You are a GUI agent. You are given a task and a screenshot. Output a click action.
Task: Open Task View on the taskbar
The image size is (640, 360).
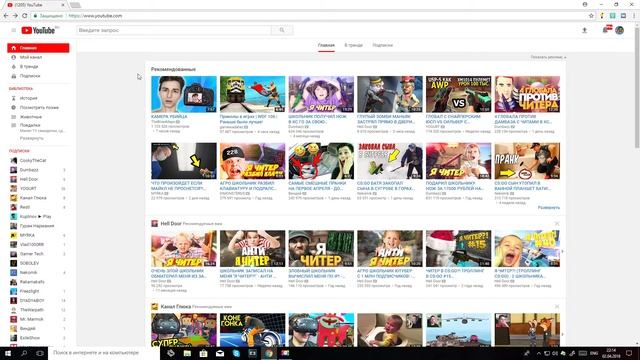(40, 353)
